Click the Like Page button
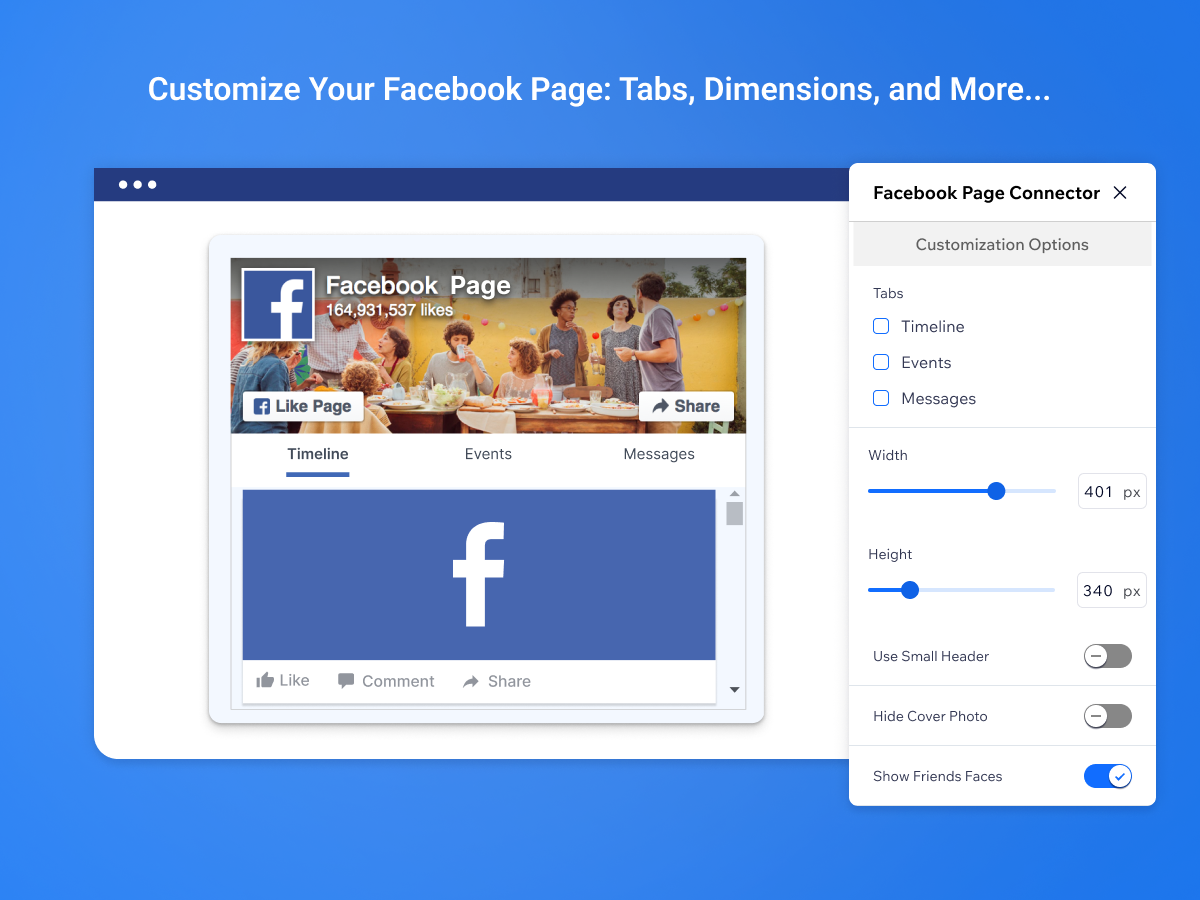The image size is (1200, 900). (x=303, y=406)
